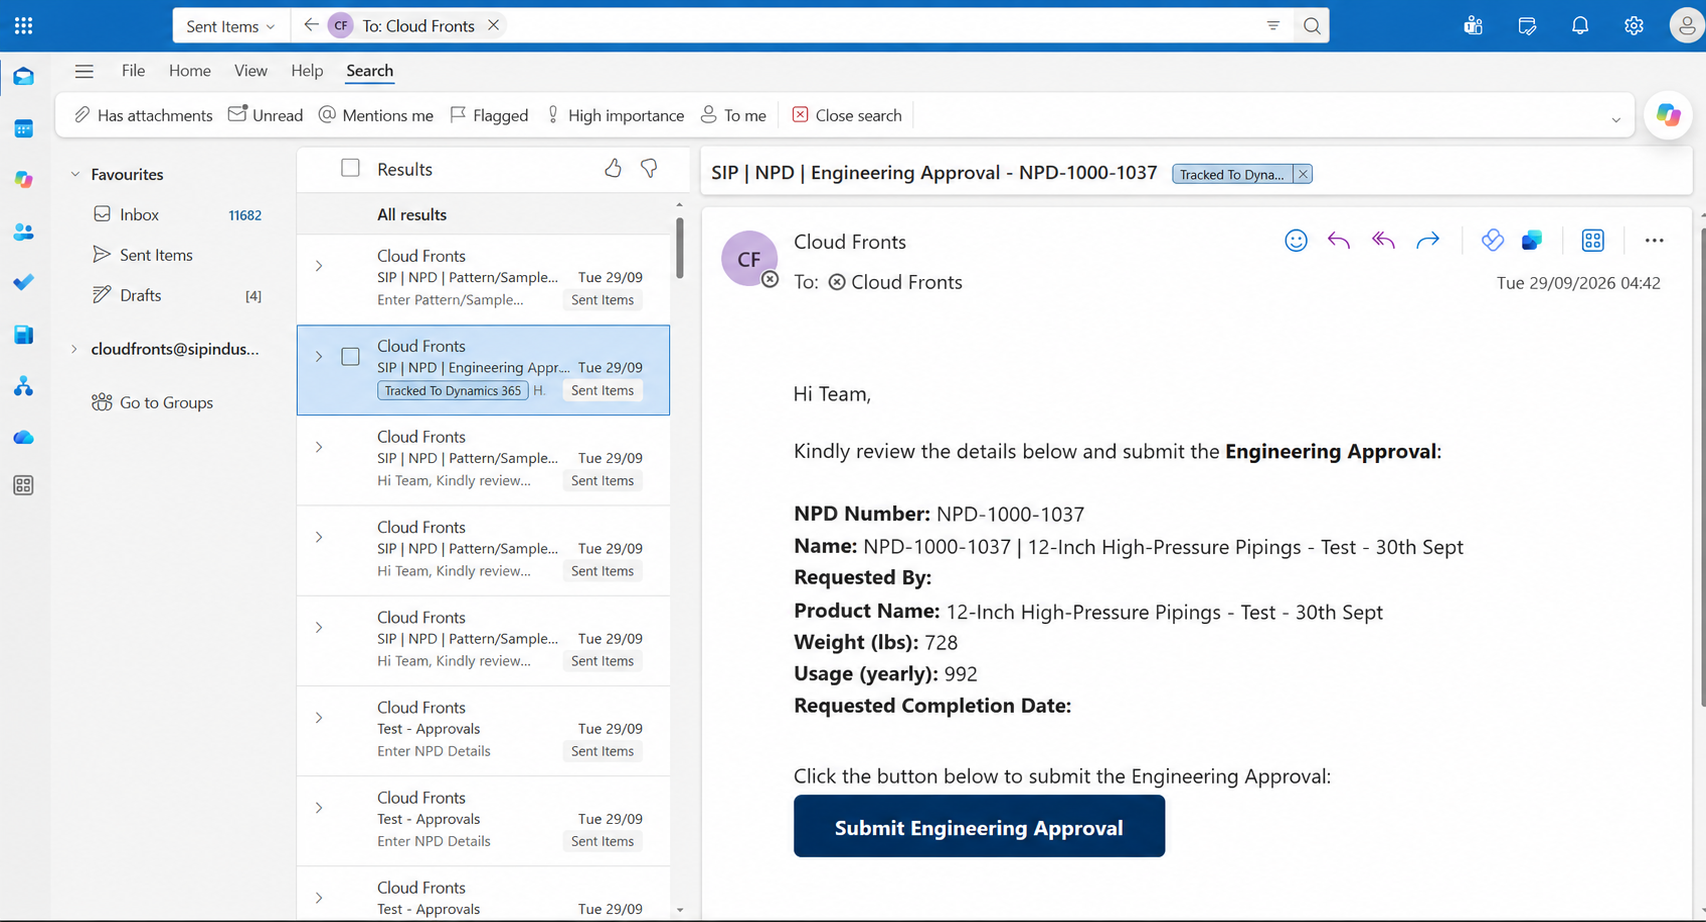Open the Help tab
The height and width of the screenshot is (922, 1706).
point(307,70)
